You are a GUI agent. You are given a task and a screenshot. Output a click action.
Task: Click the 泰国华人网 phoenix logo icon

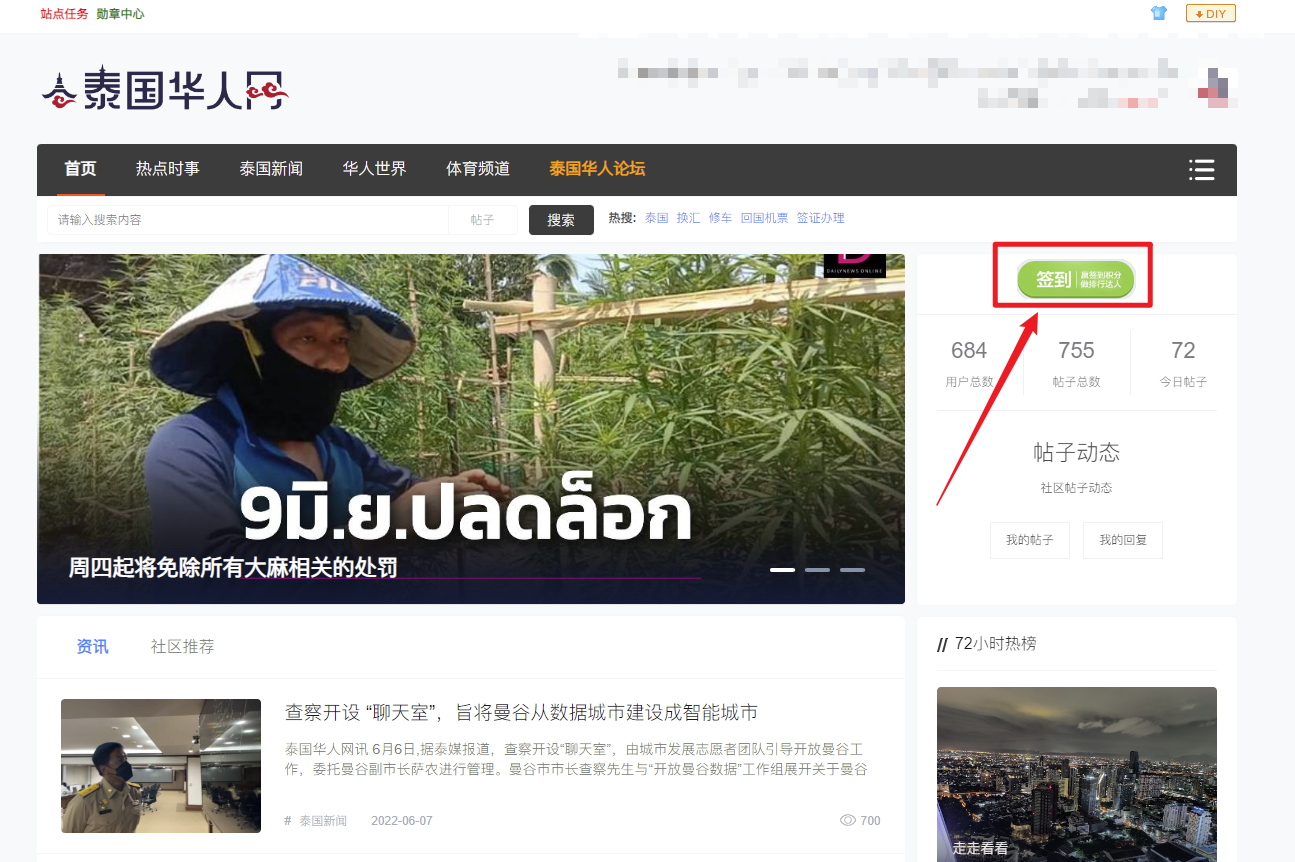(x=62, y=88)
